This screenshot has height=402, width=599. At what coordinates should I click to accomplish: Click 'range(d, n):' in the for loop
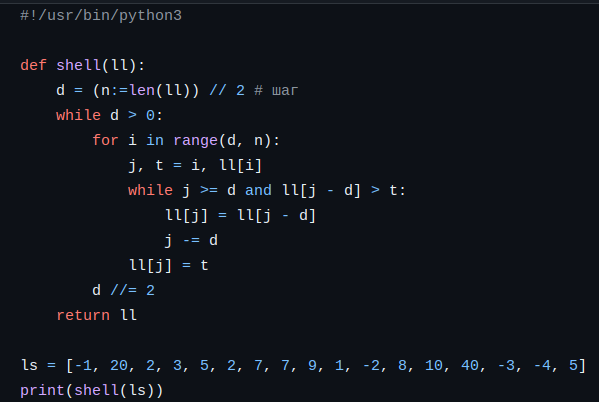pyautogui.click(x=227, y=141)
